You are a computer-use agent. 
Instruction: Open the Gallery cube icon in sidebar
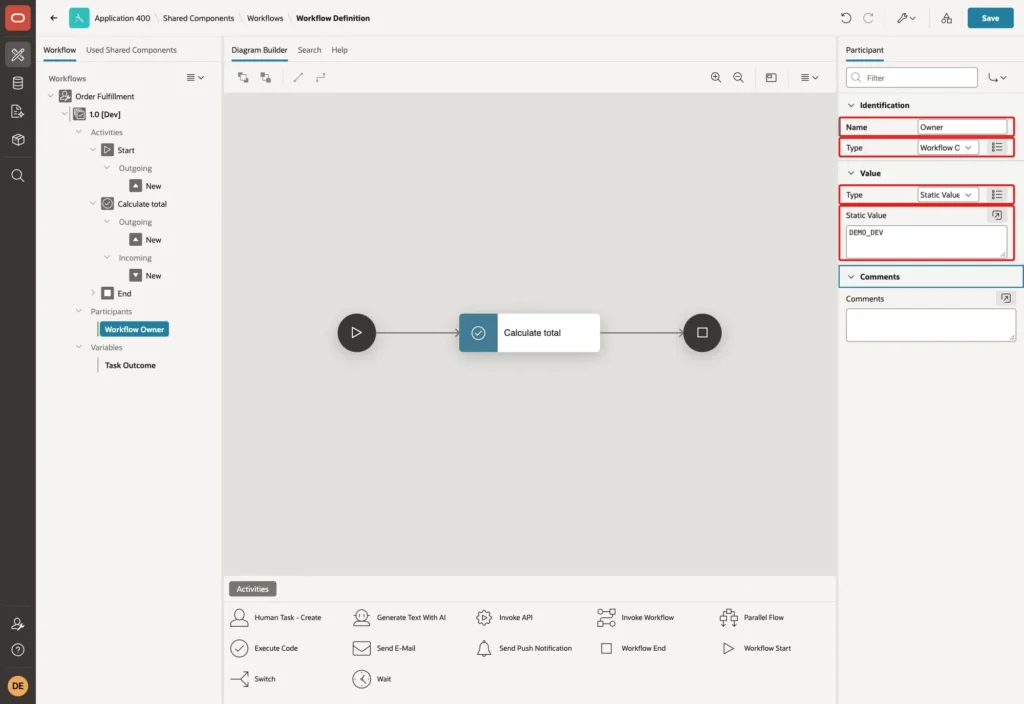click(18, 139)
